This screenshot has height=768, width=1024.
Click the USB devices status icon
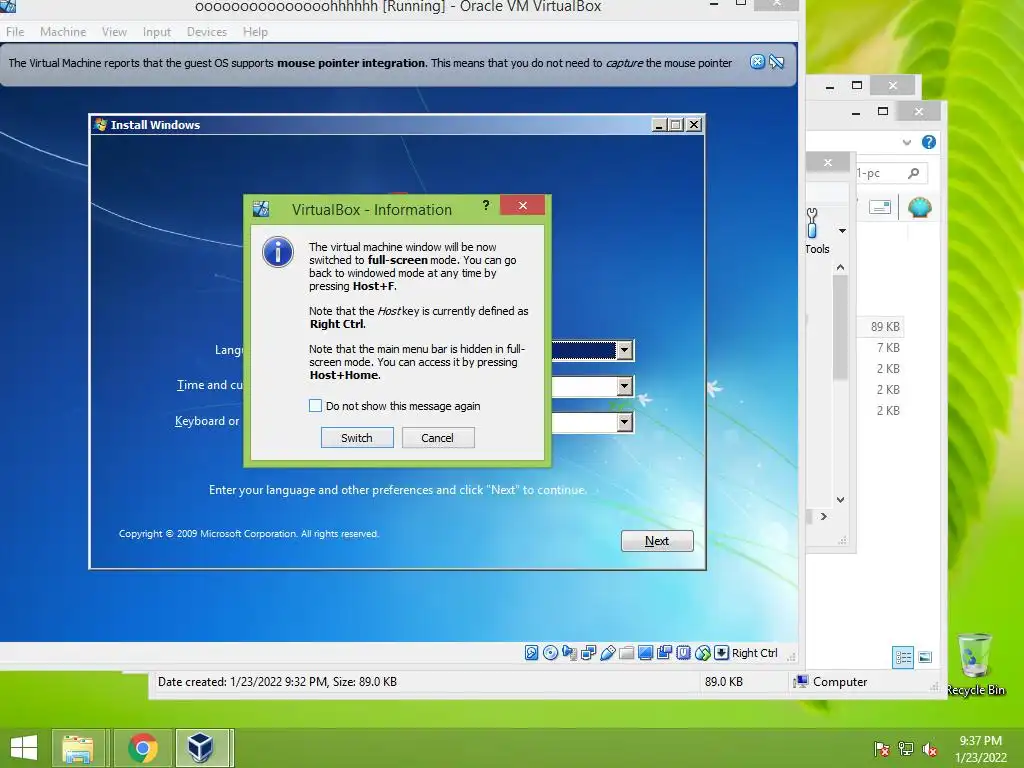point(607,653)
